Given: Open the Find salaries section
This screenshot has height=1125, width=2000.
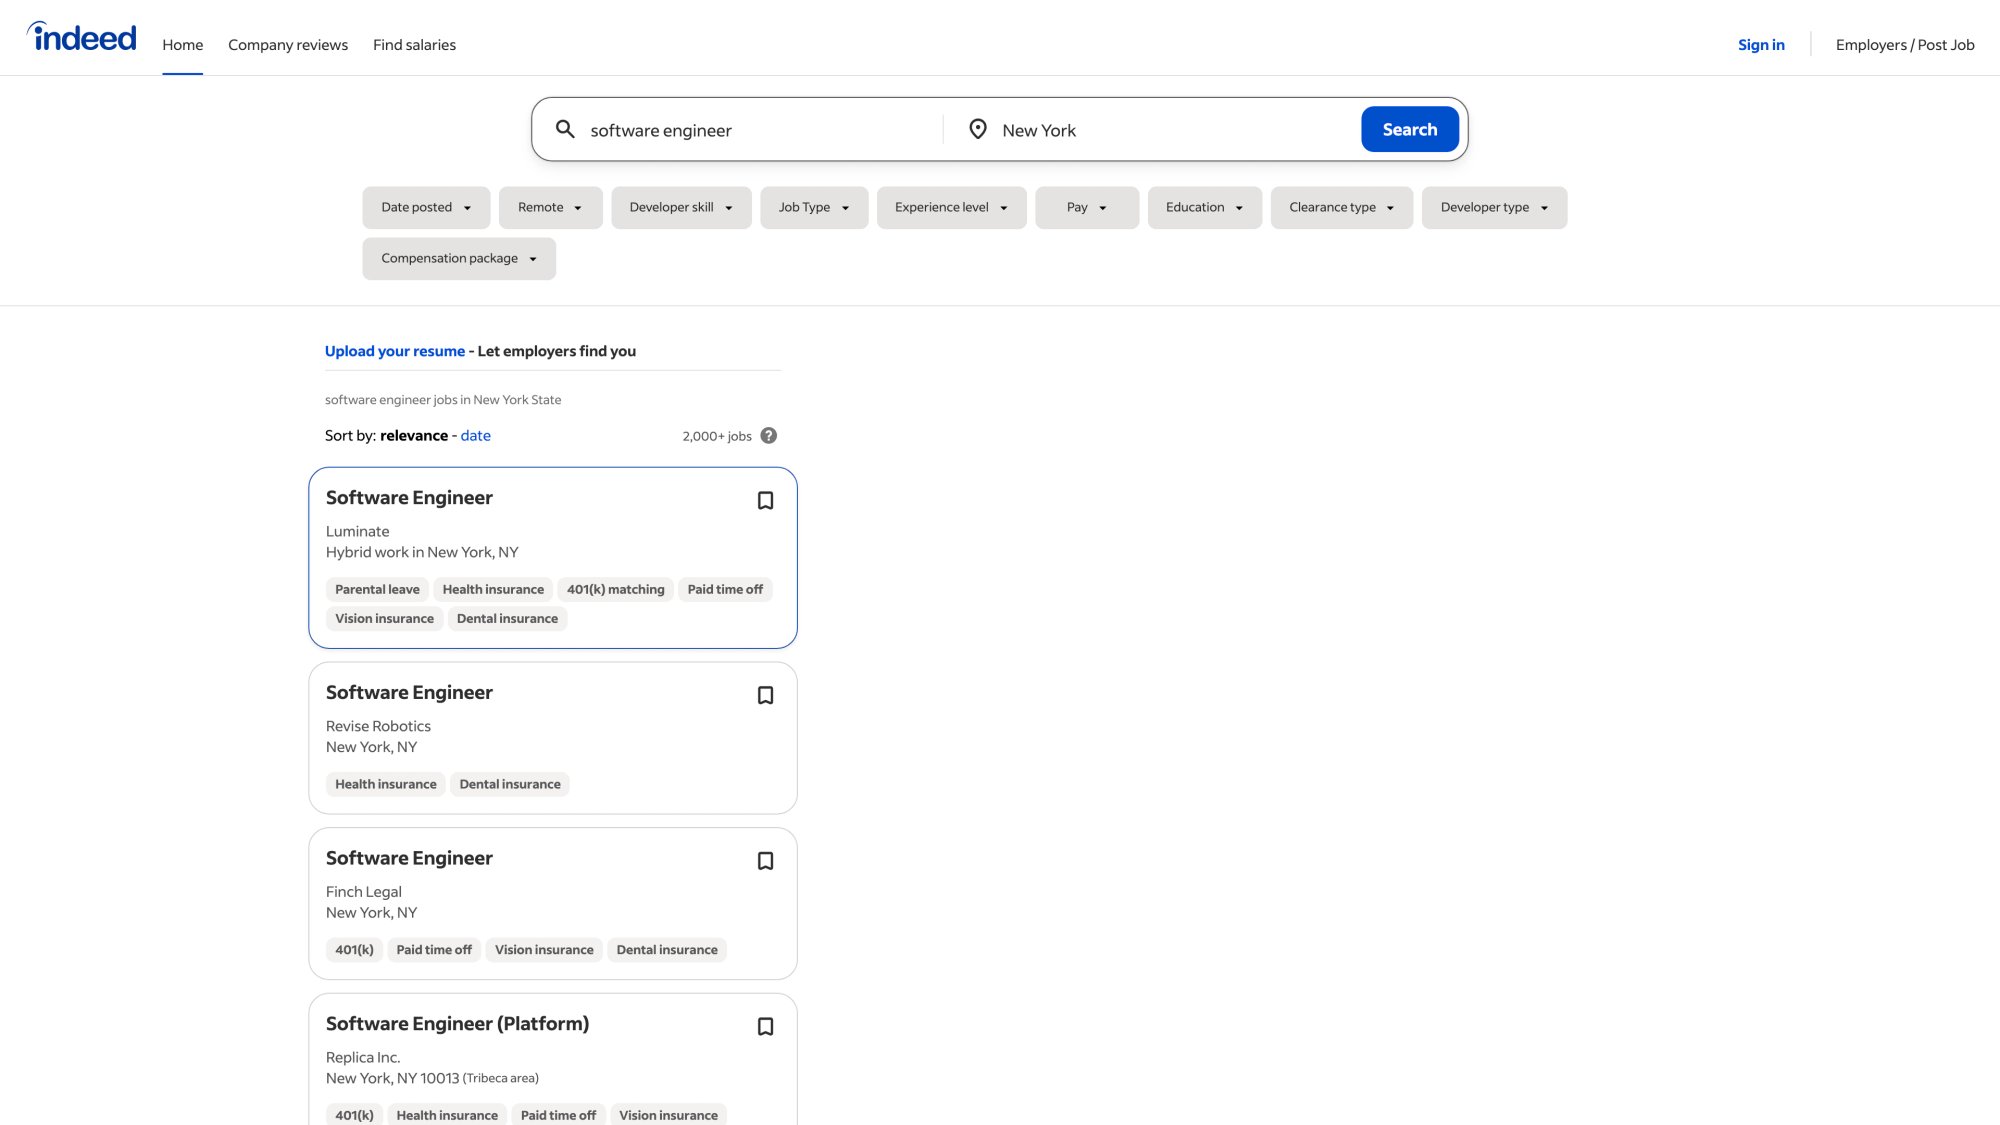Looking at the screenshot, I should (414, 44).
